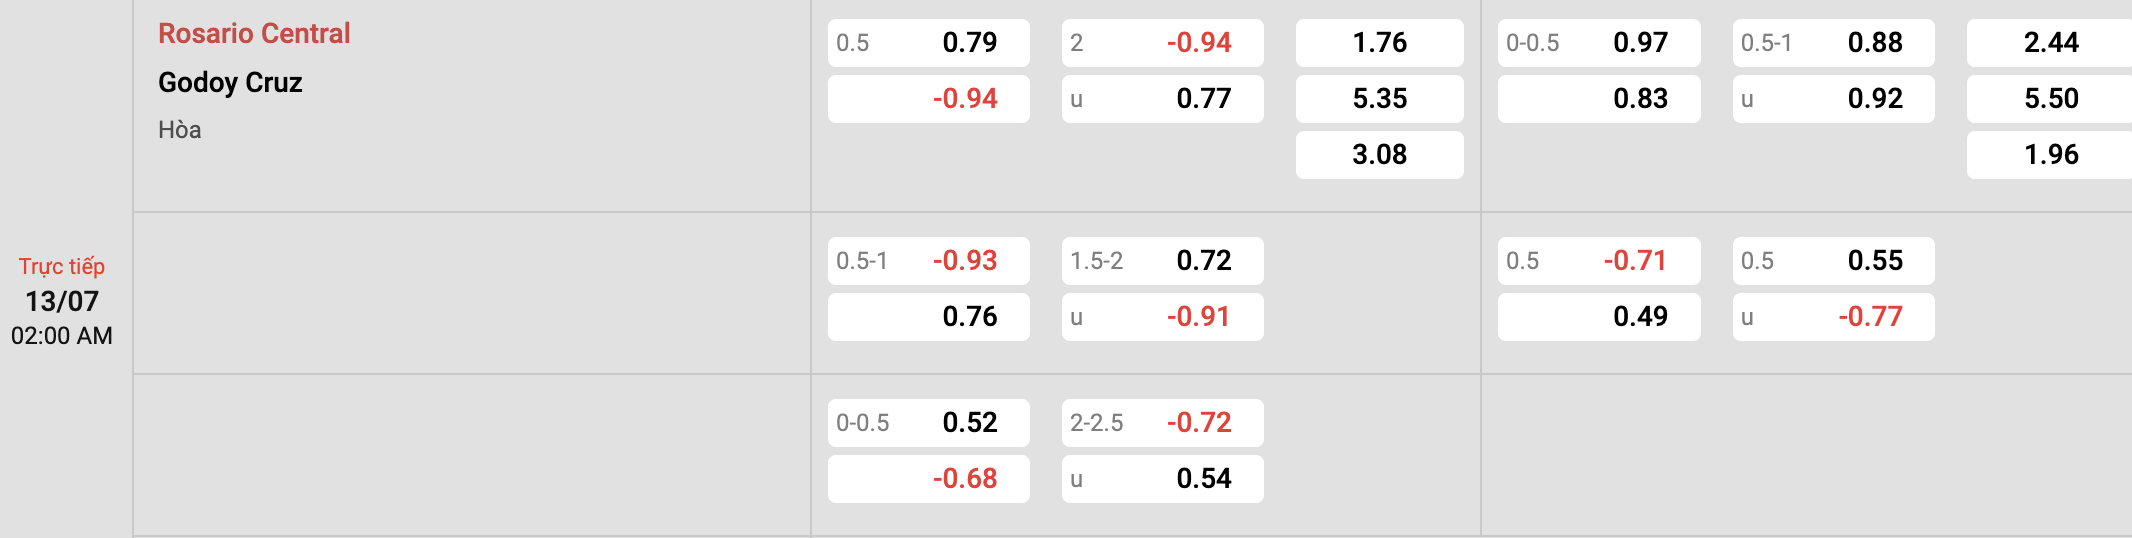Viewport: 2132px width, 538px height.
Task: Choose the 1.76 home win odds
Action: pos(1380,43)
